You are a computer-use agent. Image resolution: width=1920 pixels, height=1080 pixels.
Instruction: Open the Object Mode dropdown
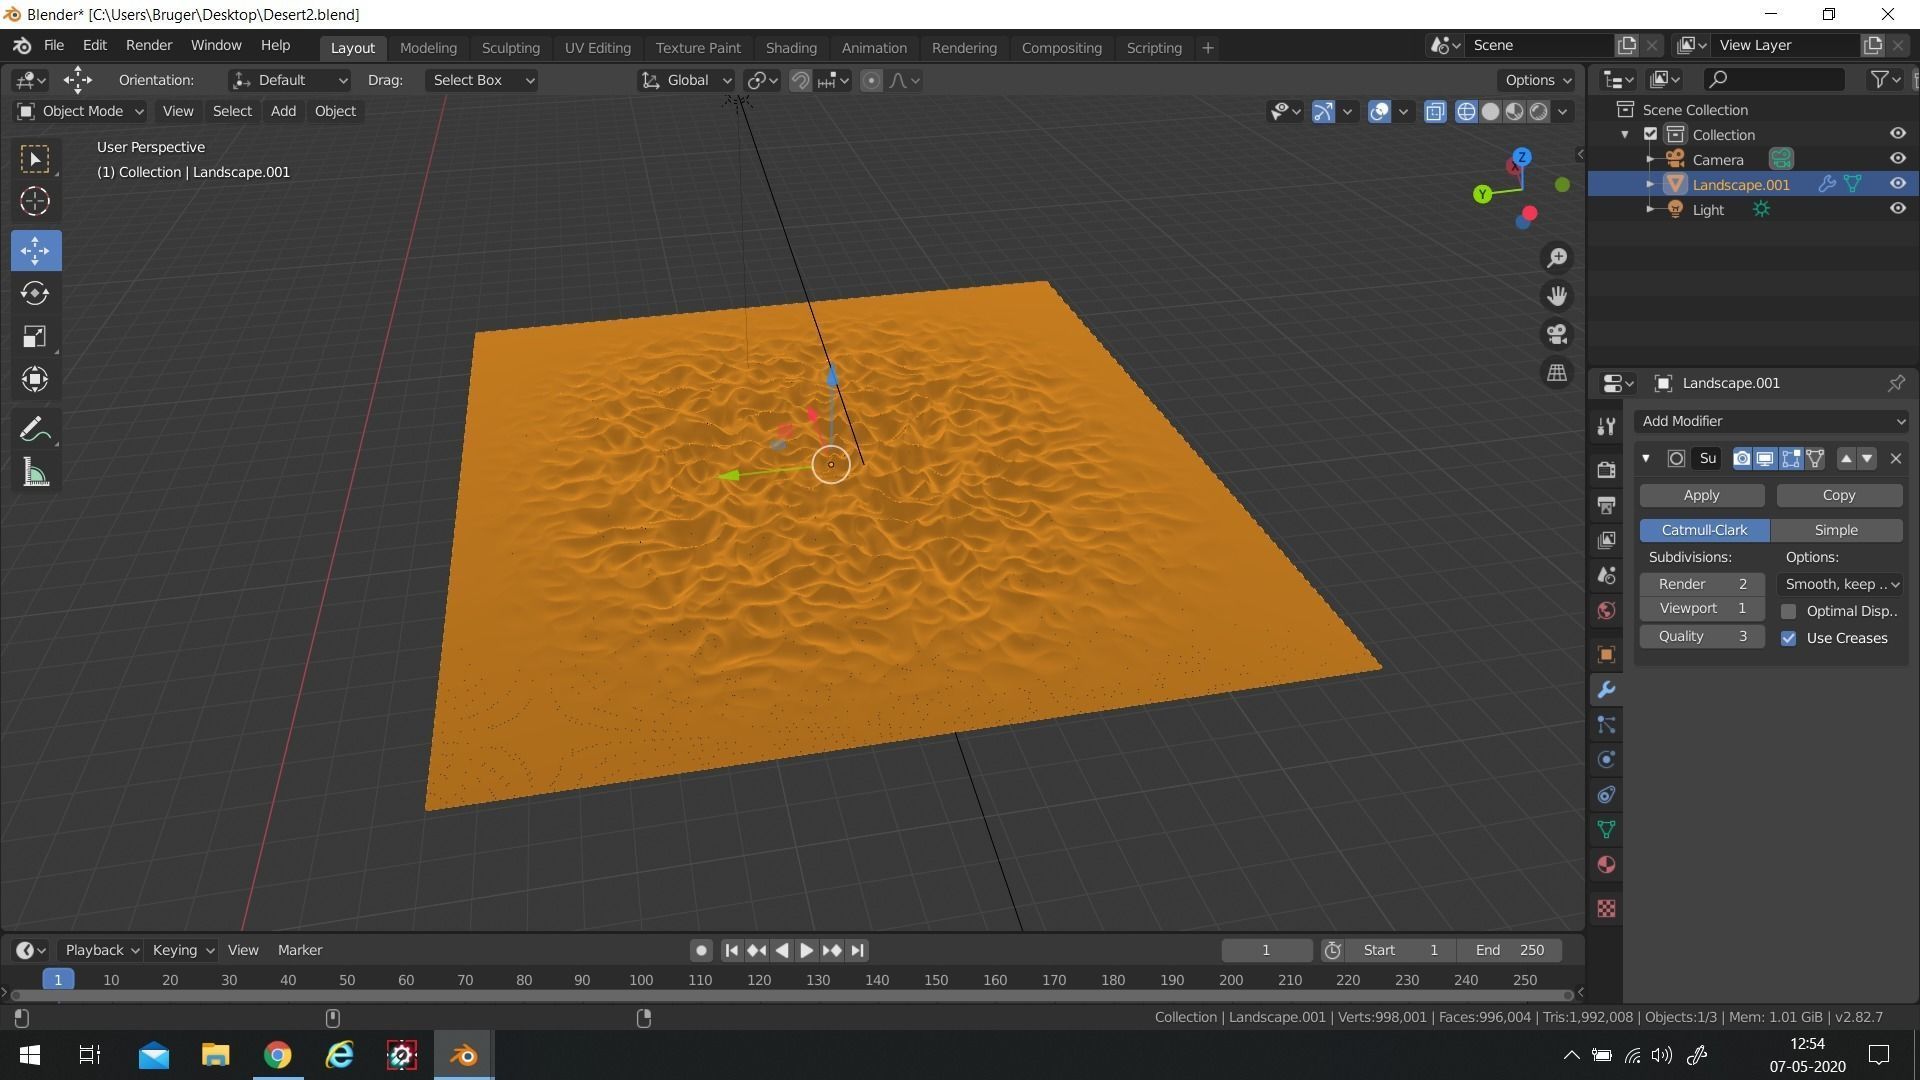click(80, 111)
